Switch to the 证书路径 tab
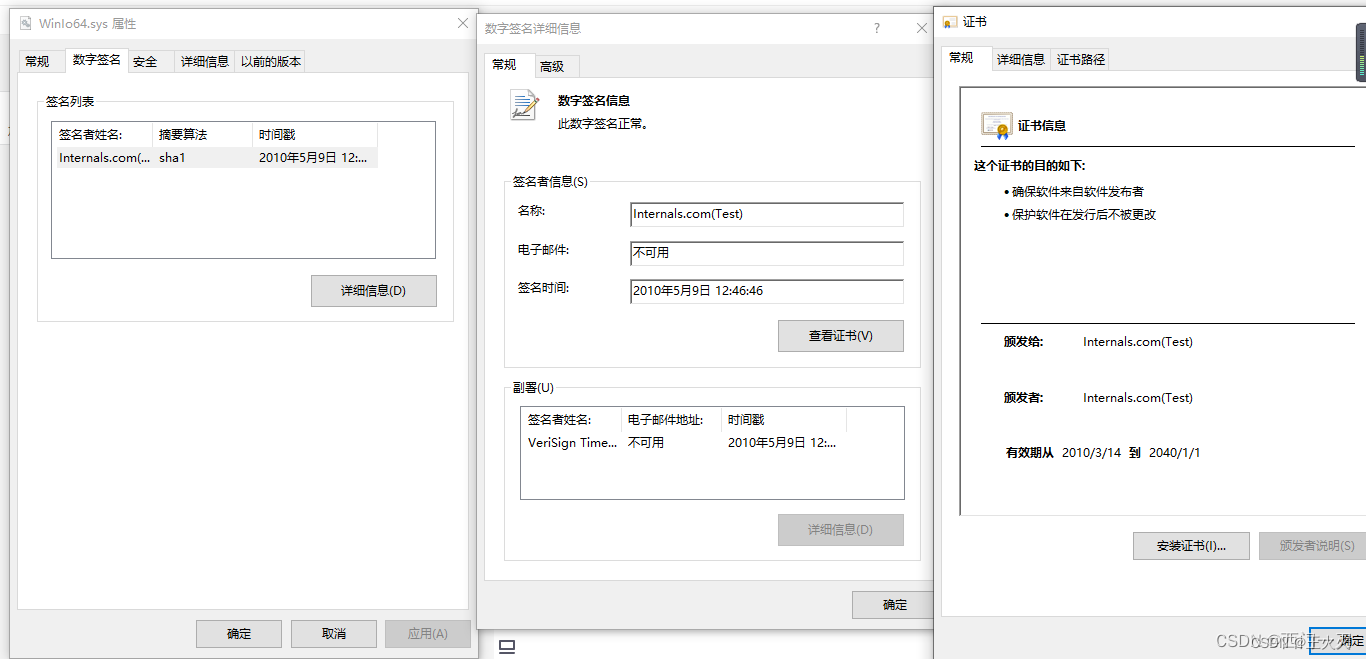 (1081, 58)
